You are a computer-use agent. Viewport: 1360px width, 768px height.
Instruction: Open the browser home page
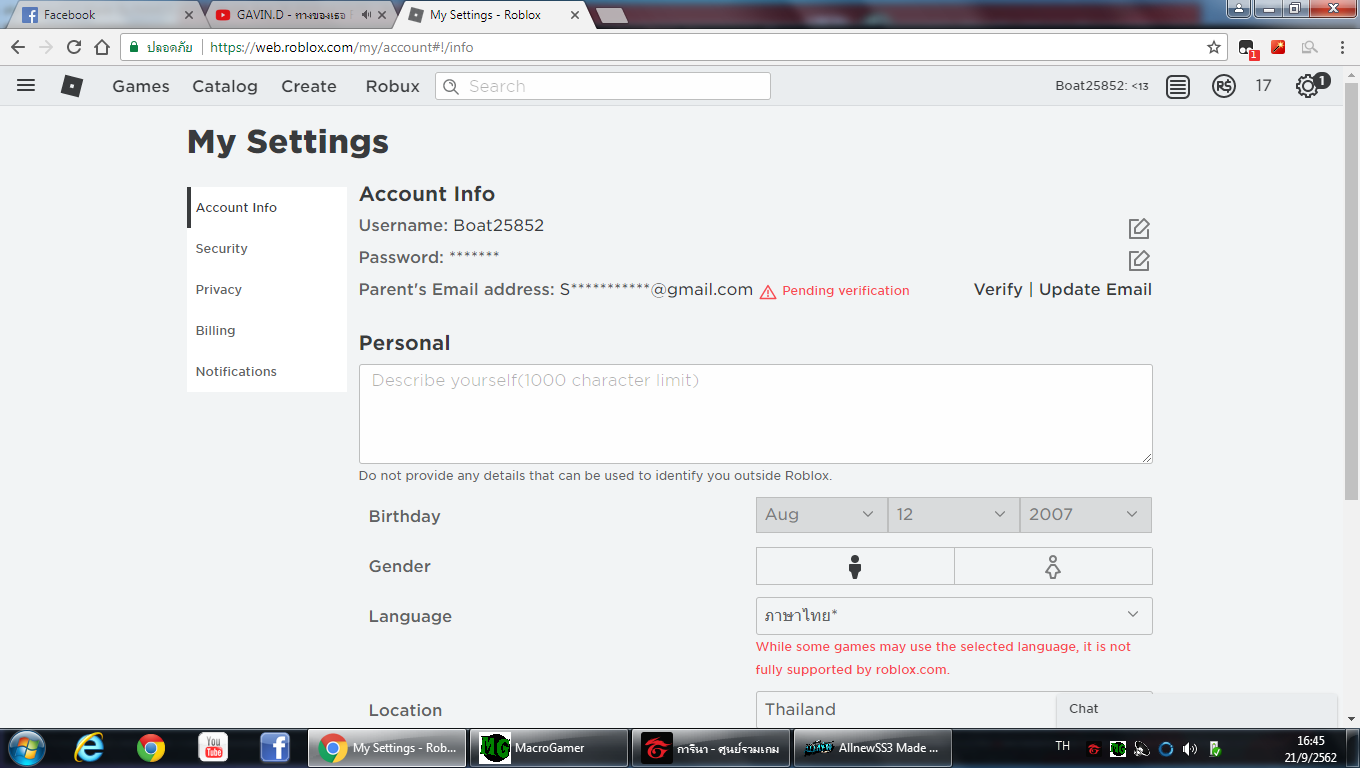102,47
